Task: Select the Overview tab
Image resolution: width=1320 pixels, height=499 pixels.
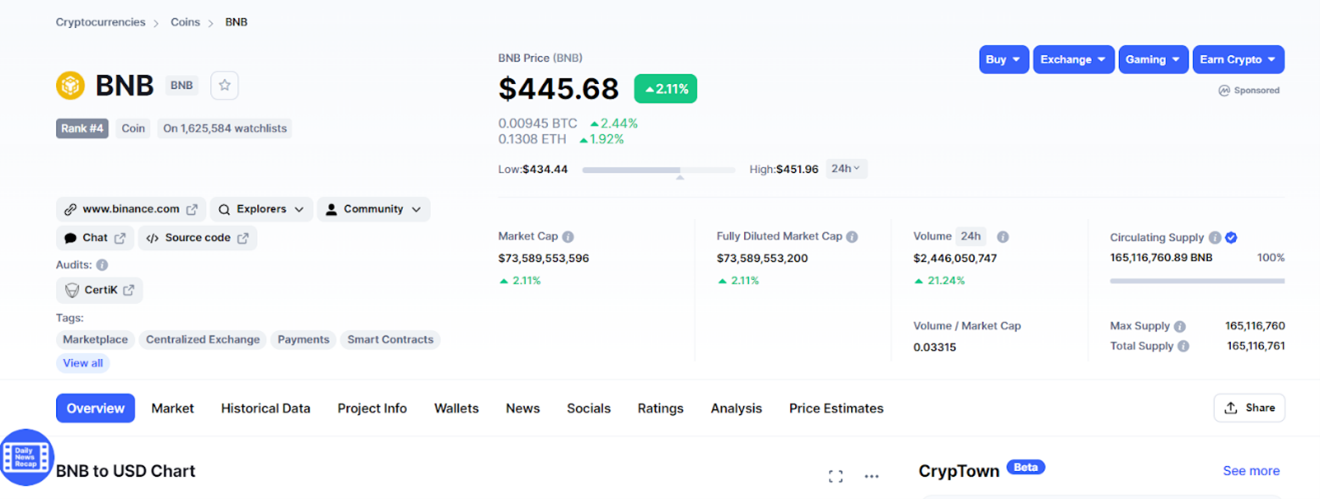Action: (95, 408)
